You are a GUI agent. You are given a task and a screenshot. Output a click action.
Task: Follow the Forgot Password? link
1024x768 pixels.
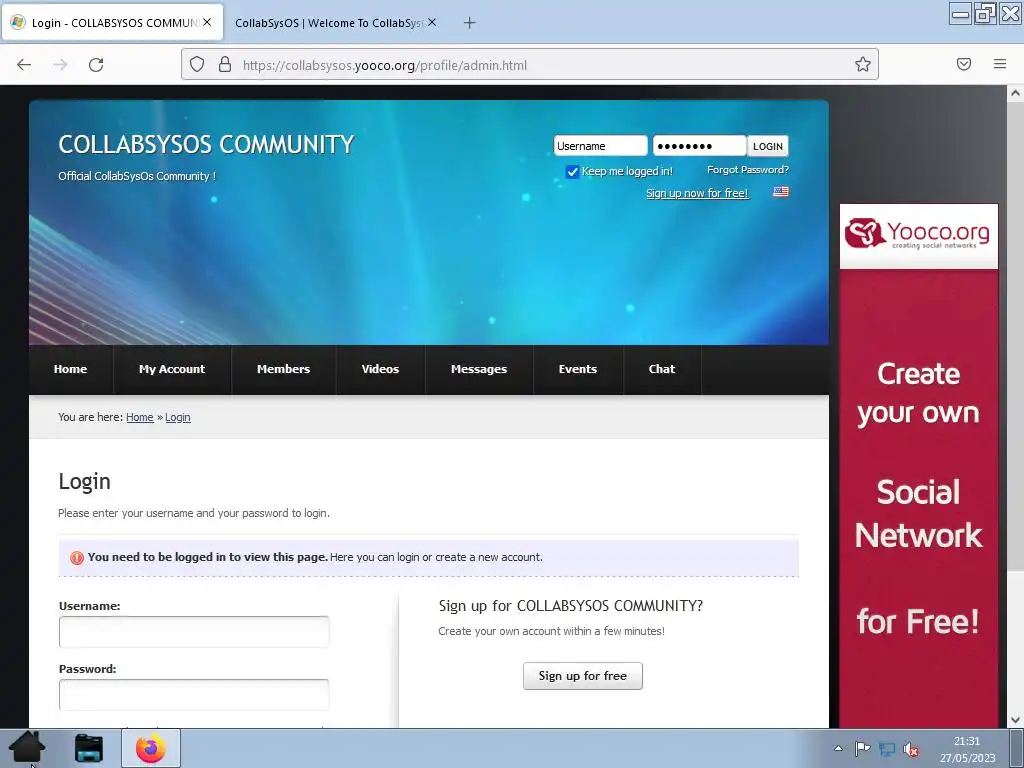(x=748, y=170)
